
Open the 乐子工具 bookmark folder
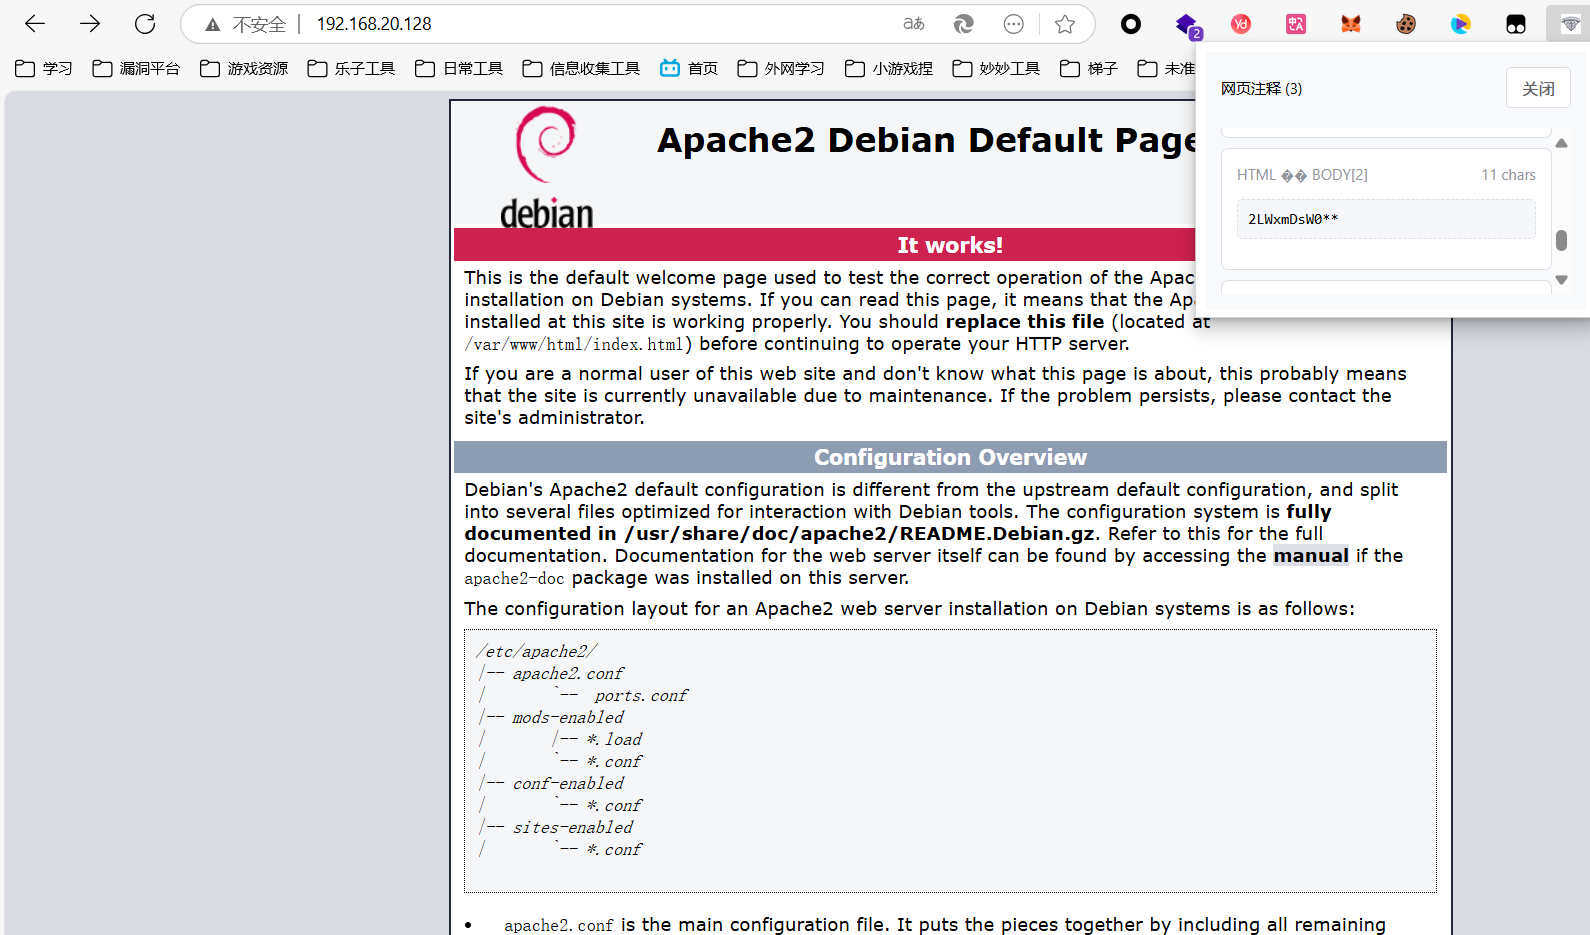351,68
